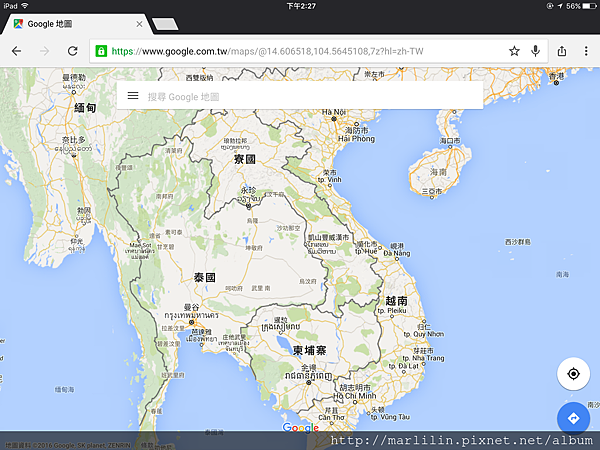
Task: Click the tp. Pleiku label
Action: coord(392,310)
